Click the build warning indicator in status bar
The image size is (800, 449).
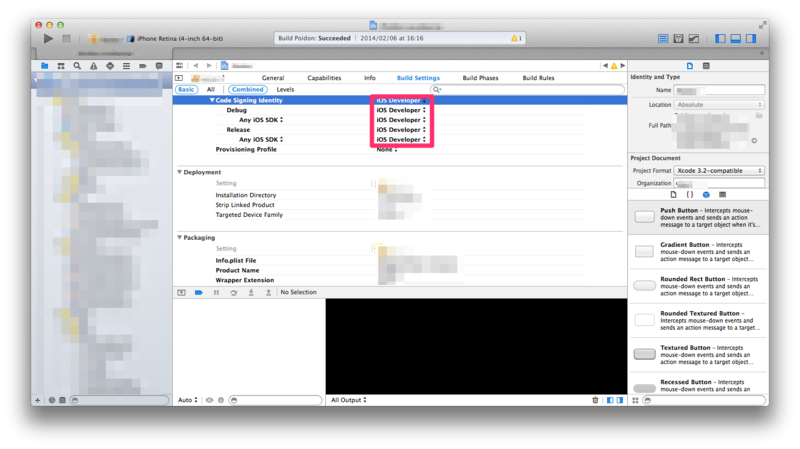pos(516,38)
